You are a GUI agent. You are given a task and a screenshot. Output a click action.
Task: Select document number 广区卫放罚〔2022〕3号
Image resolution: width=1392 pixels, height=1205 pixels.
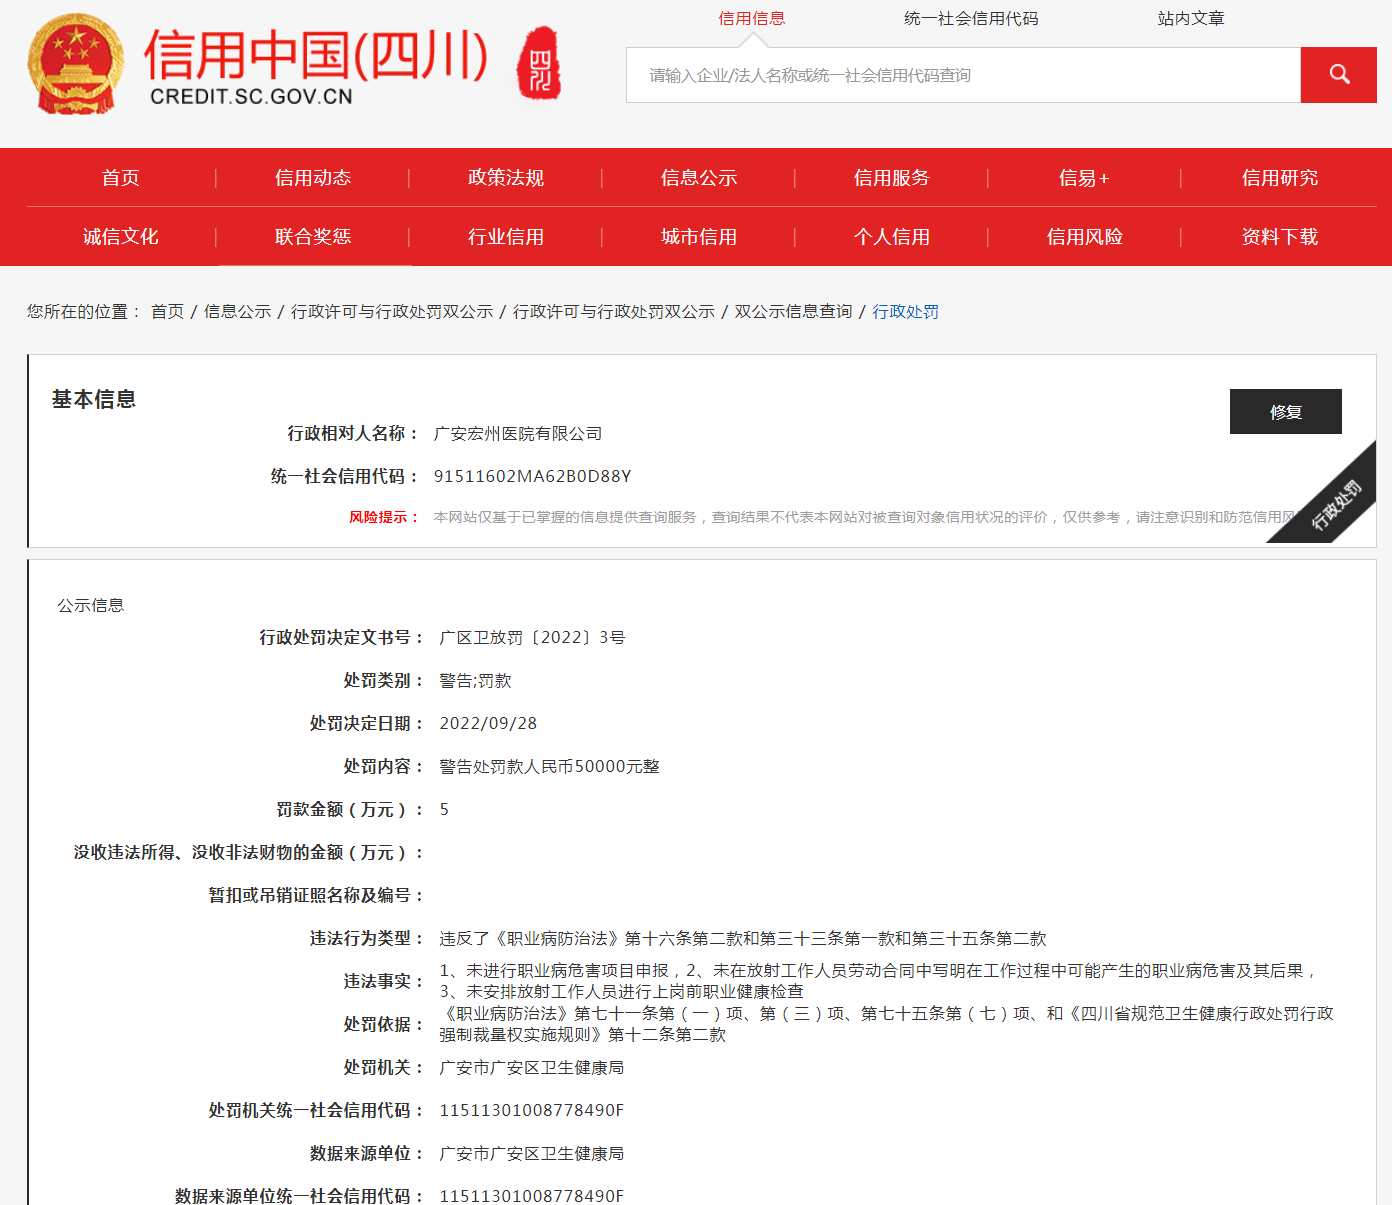tap(532, 638)
